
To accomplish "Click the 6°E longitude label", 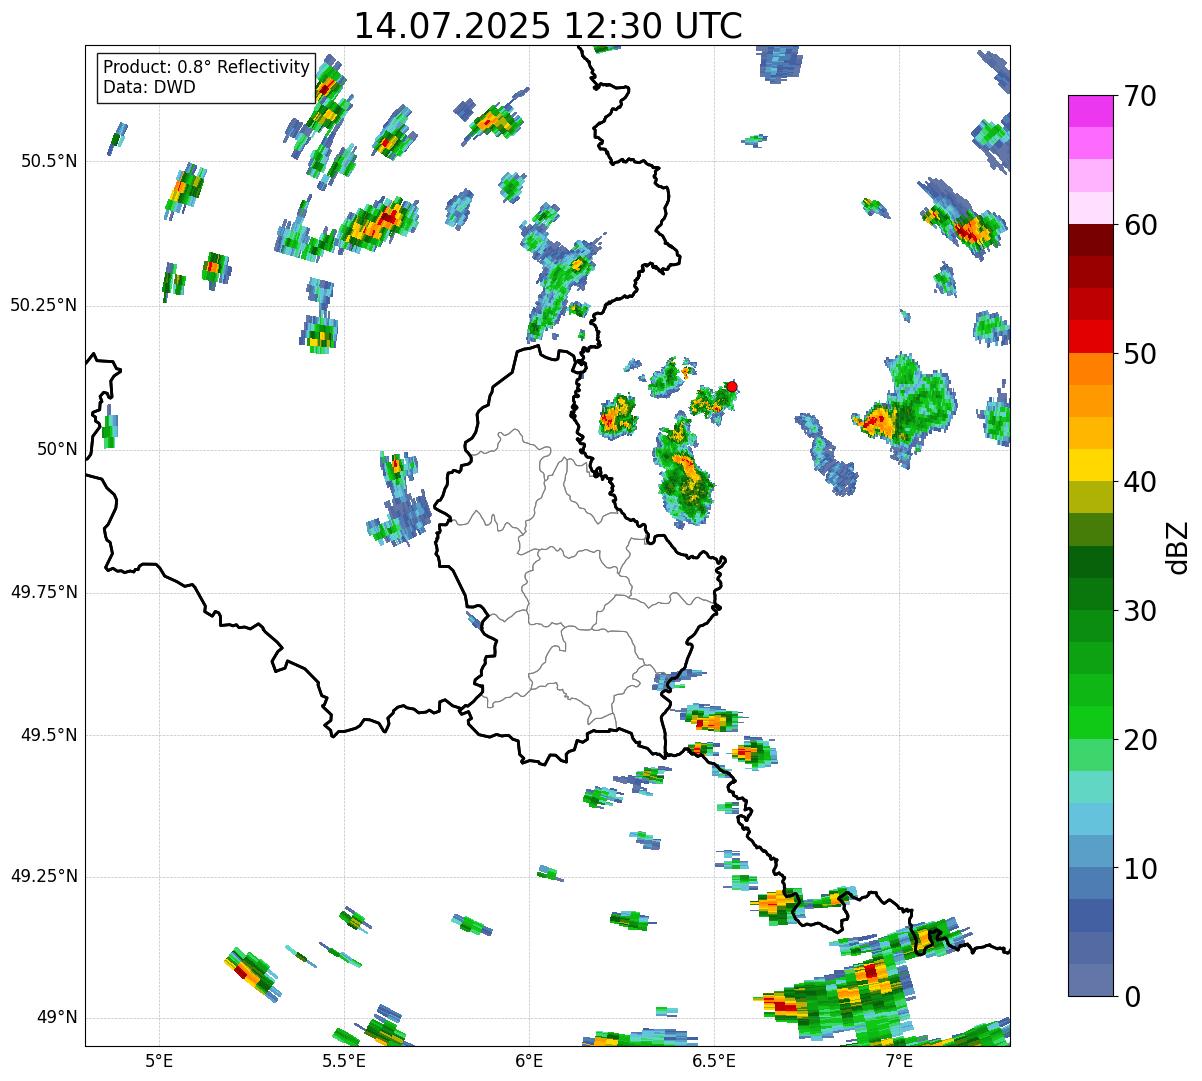I will click(529, 1061).
